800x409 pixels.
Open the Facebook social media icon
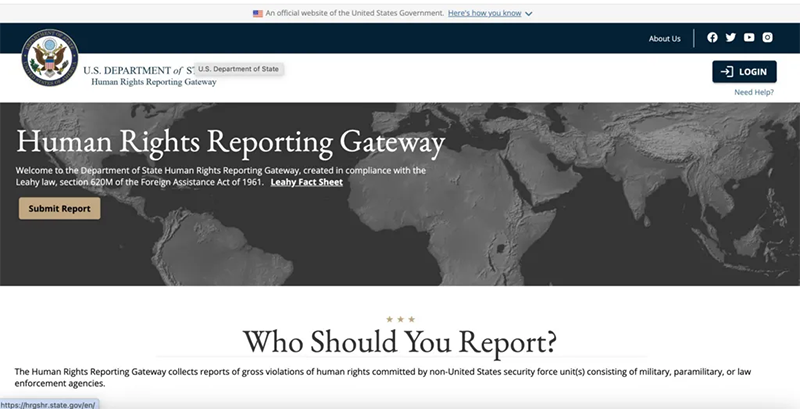pyautogui.click(x=713, y=38)
